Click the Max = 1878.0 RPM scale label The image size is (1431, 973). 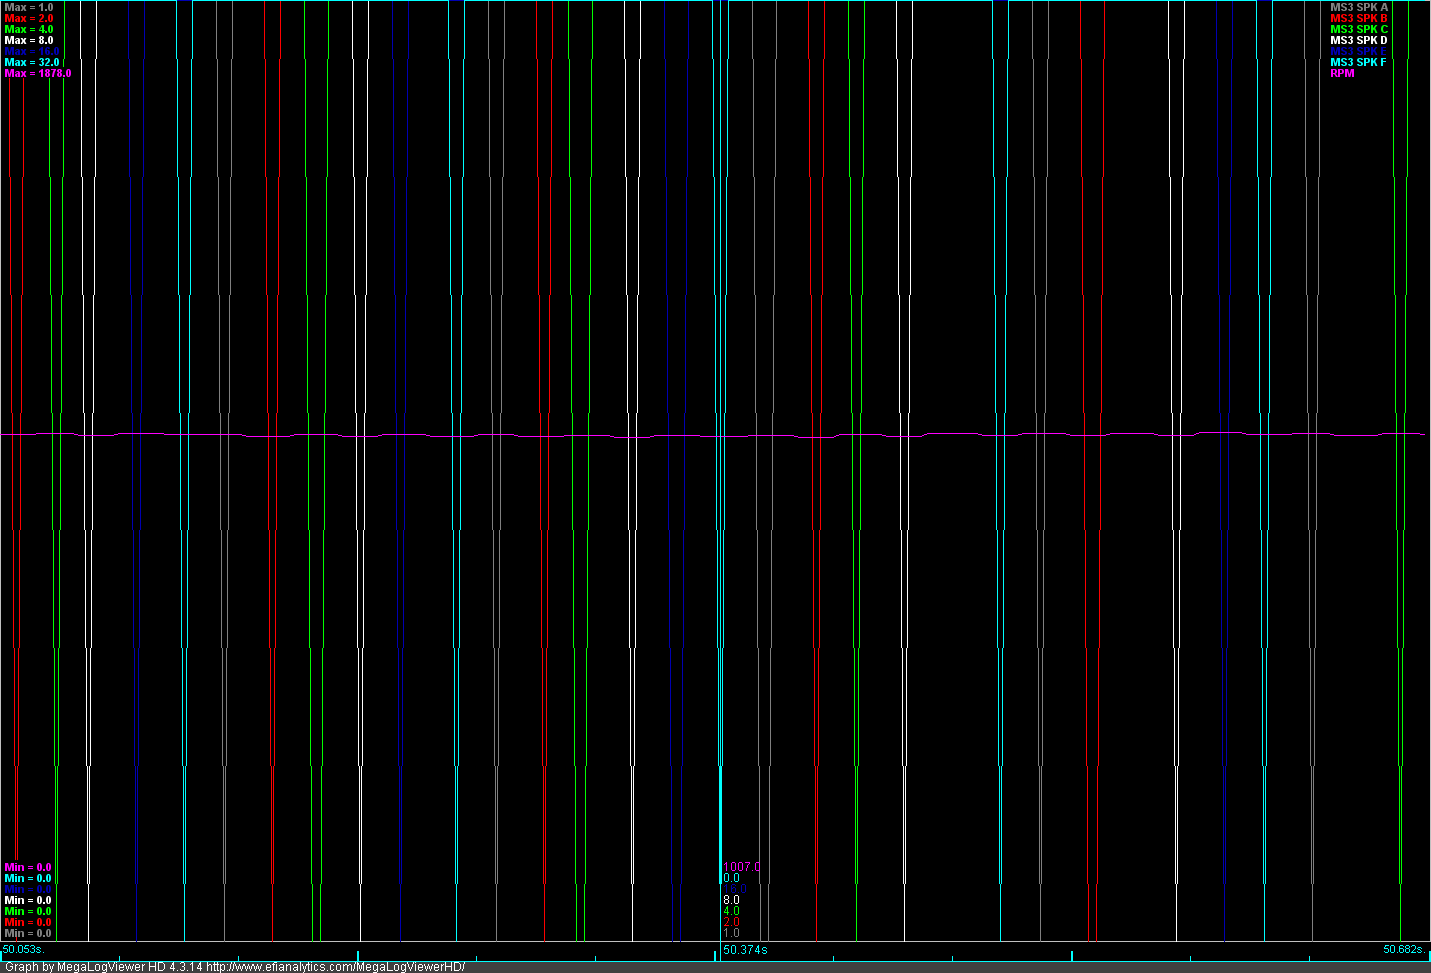(38, 73)
